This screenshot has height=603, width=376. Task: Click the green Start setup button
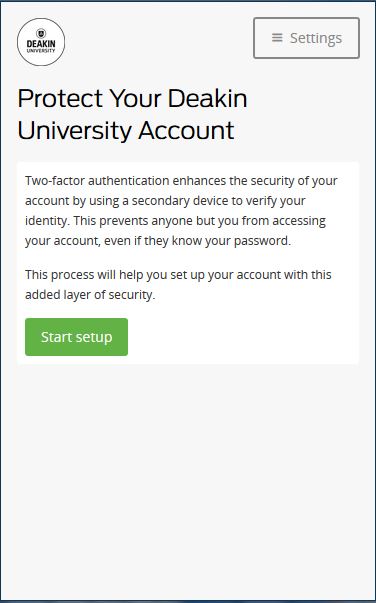[x=77, y=337]
